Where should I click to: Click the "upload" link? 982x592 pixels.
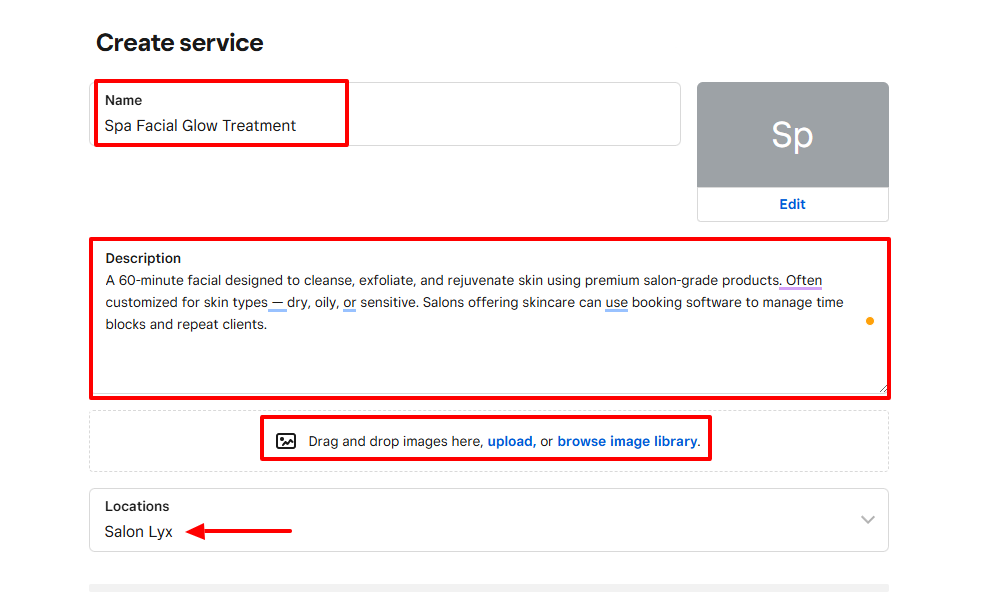pos(510,441)
